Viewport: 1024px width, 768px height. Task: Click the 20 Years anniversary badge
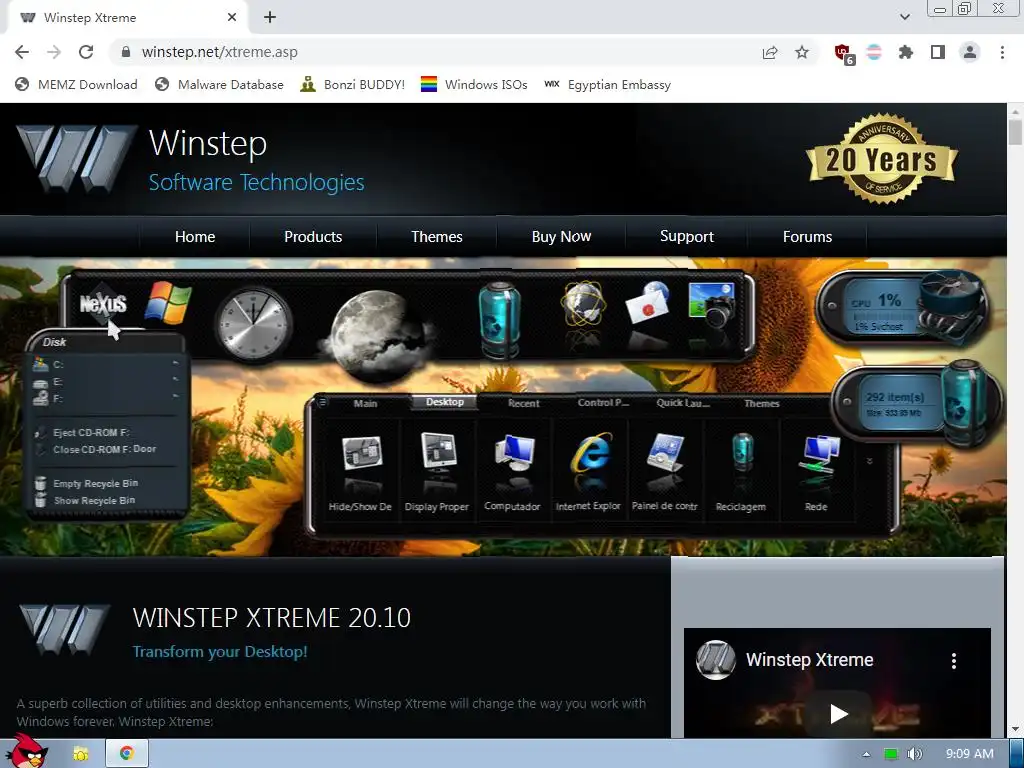(x=882, y=159)
